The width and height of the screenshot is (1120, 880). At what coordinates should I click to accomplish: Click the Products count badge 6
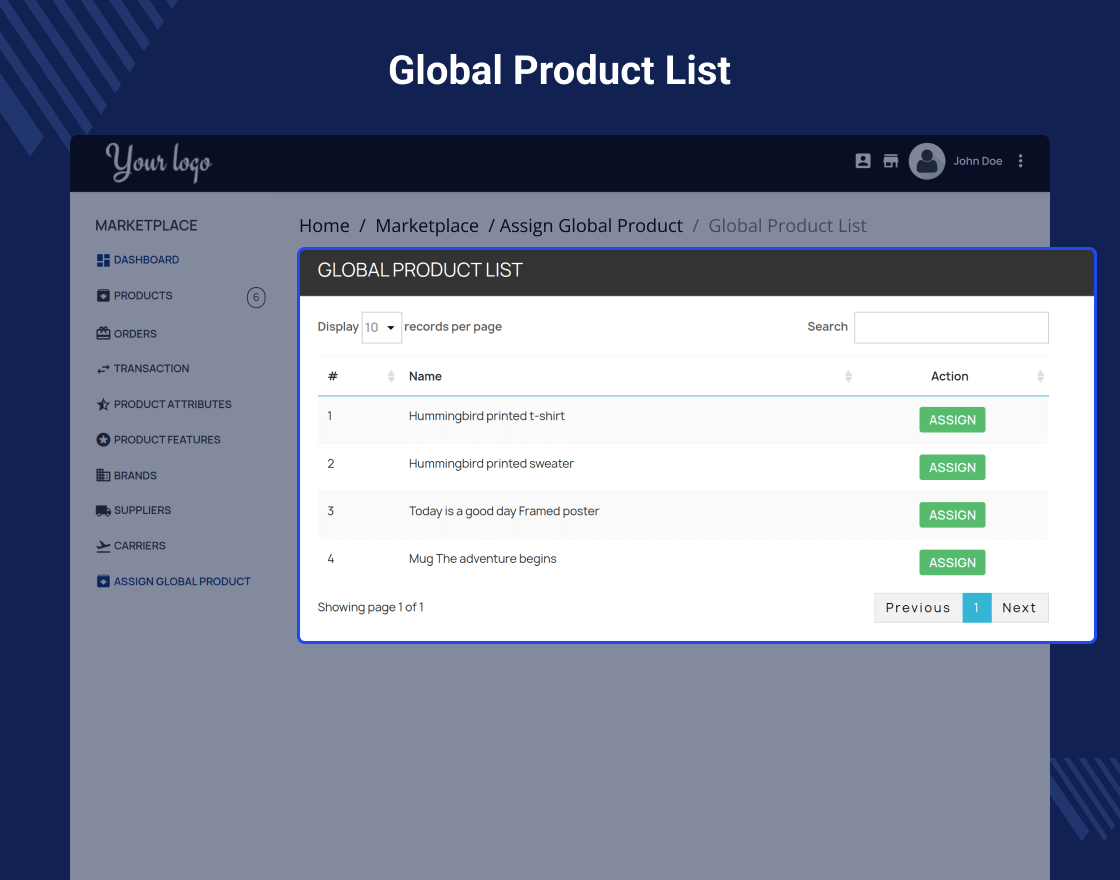click(x=256, y=297)
